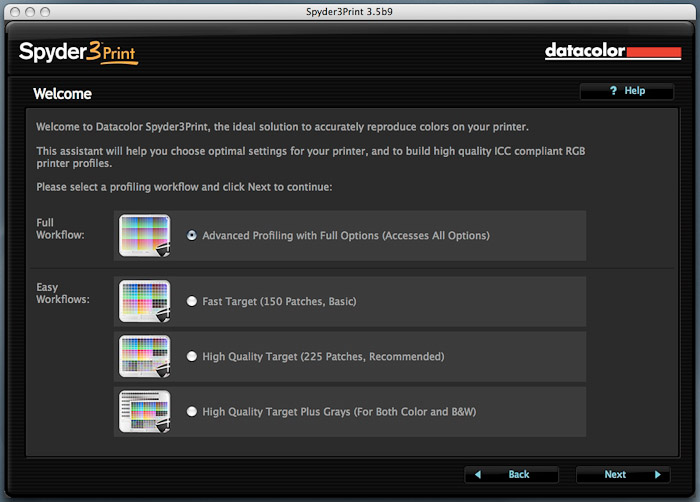Image resolution: width=700 pixels, height=502 pixels.
Task: Click the Welcome heading
Action: coord(62,94)
